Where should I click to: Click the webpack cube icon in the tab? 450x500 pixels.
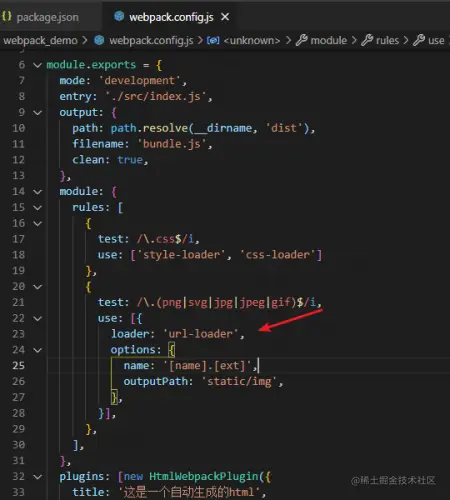coord(119,16)
